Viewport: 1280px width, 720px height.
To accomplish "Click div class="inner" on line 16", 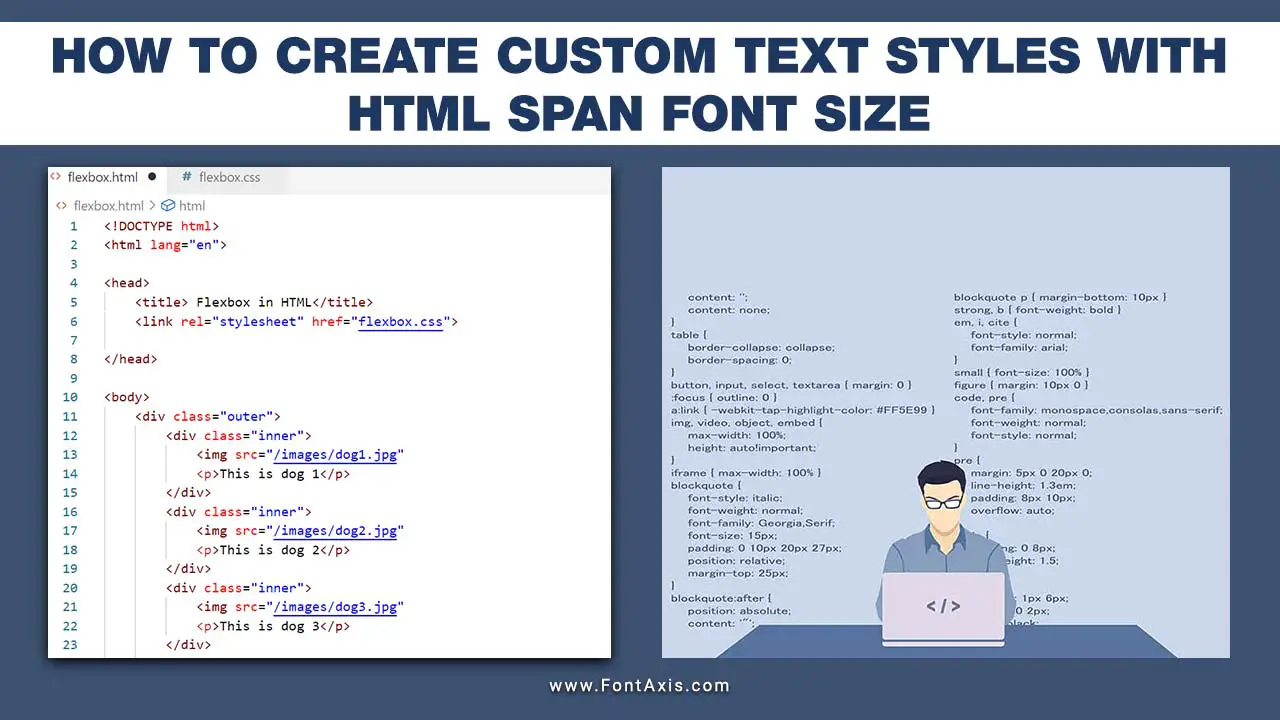I will pyautogui.click(x=239, y=512).
